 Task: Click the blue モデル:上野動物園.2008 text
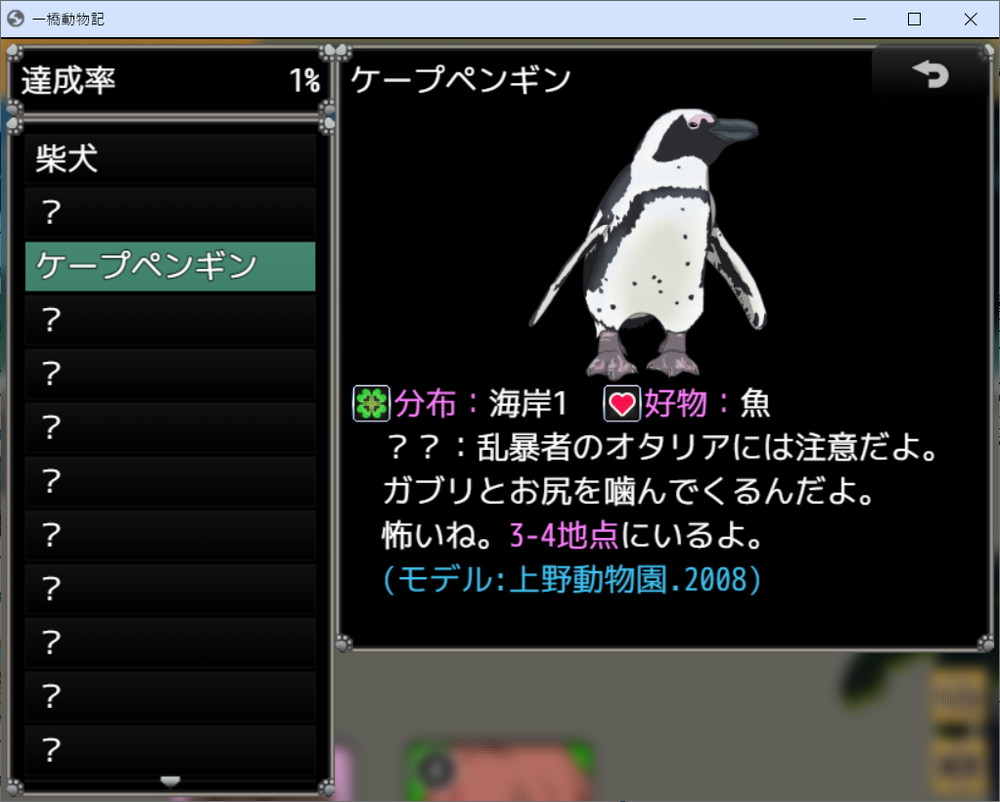point(571,579)
